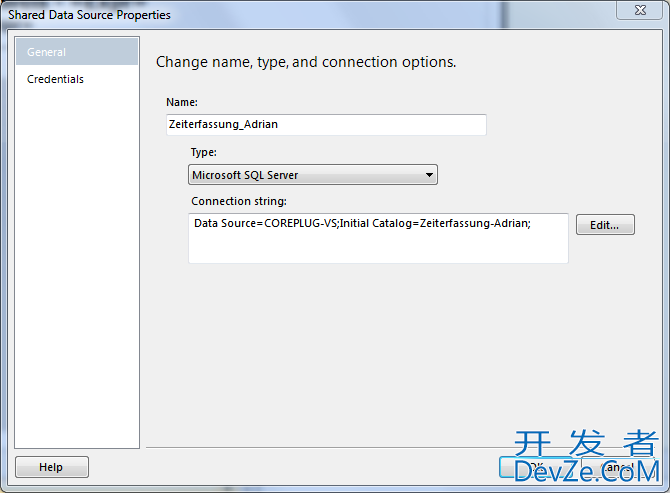Image resolution: width=670 pixels, height=493 pixels.
Task: Open the Credentials page
Action: click(x=77, y=79)
